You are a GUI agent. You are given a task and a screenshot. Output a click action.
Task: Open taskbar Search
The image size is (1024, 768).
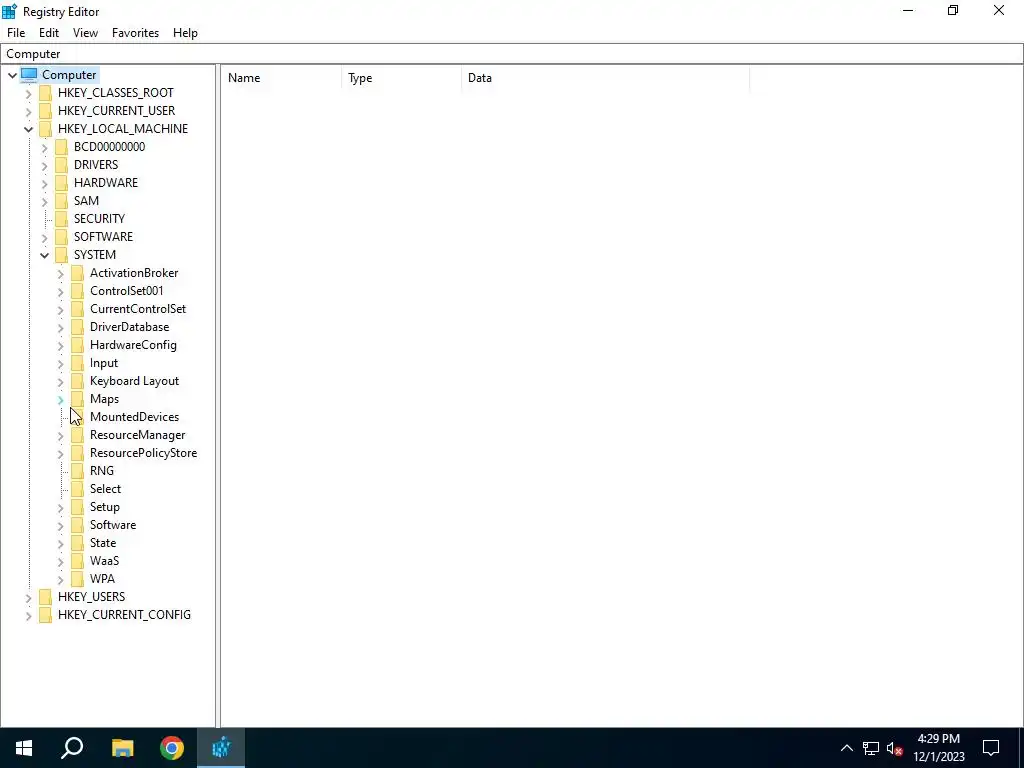click(x=72, y=748)
